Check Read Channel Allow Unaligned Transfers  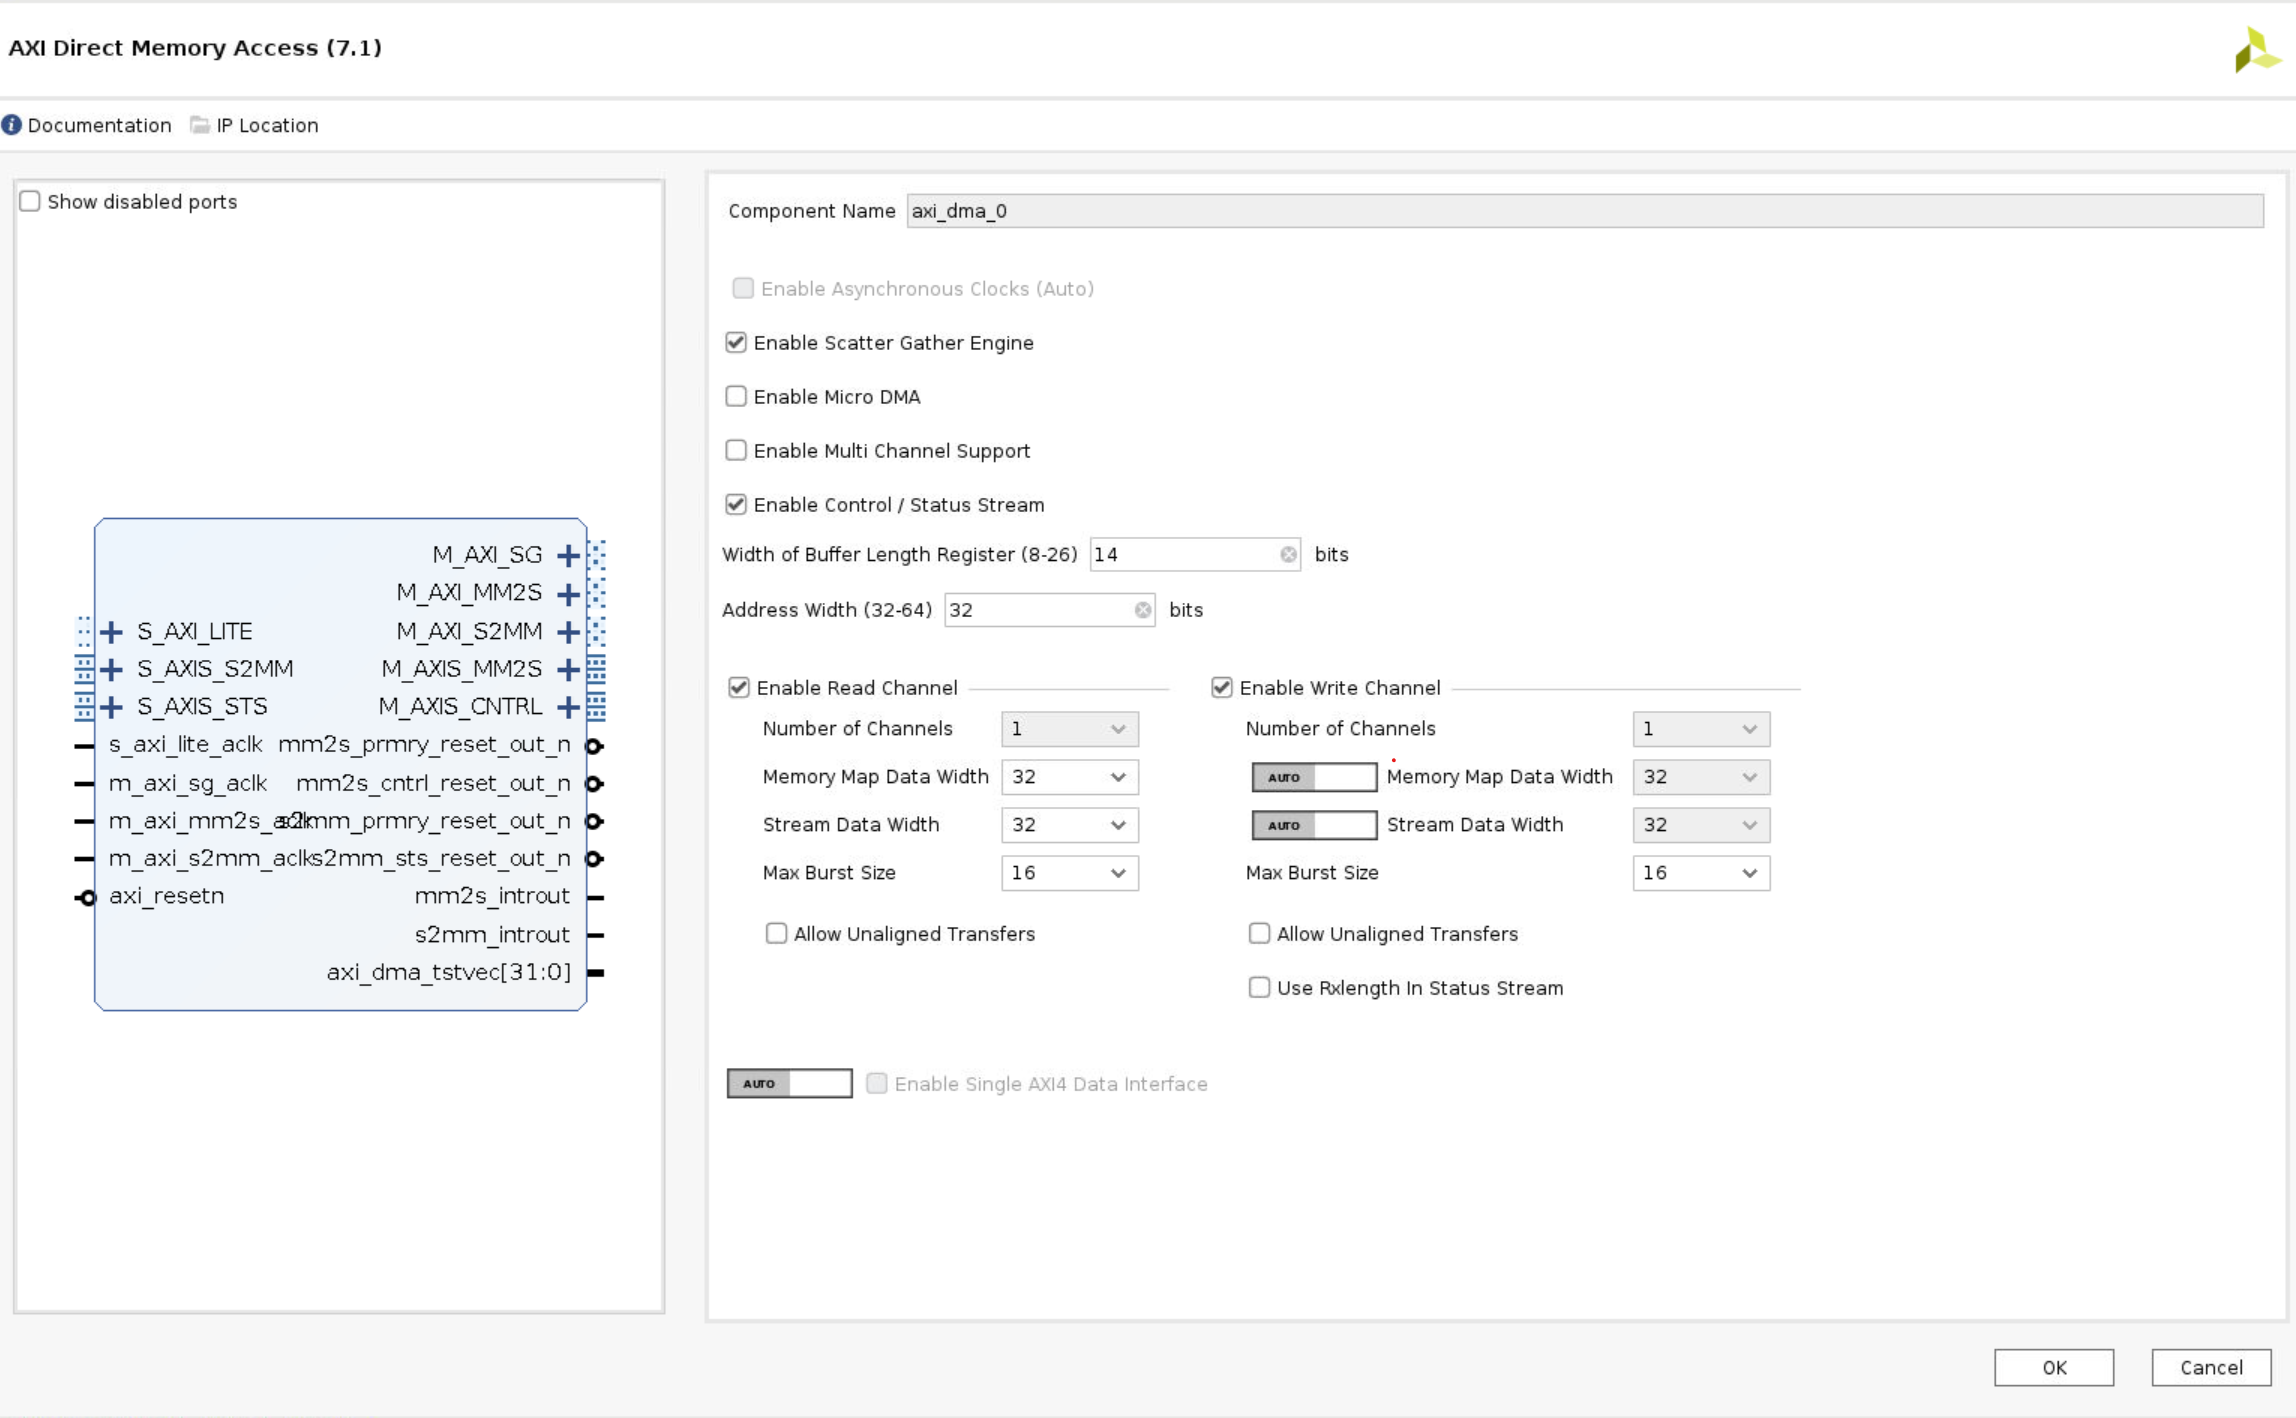(x=776, y=933)
